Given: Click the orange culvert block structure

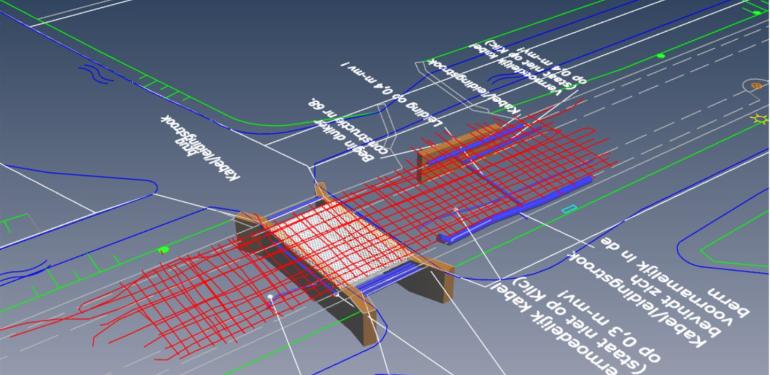Looking at the screenshot, I should click(459, 150).
